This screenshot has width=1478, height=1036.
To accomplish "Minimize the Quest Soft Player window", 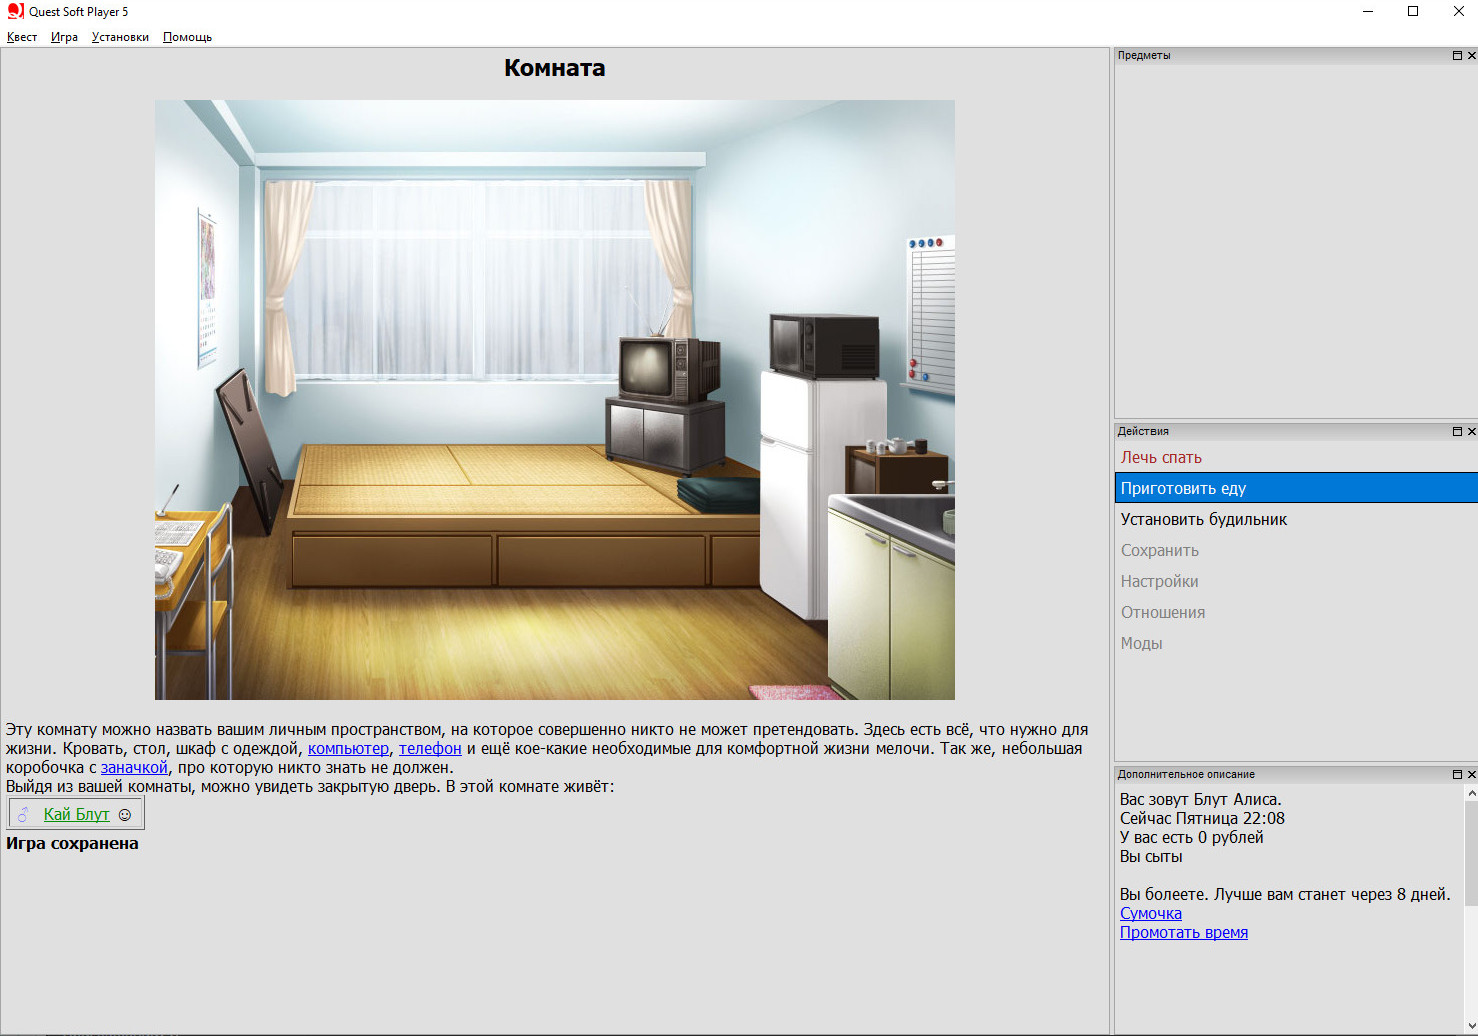I will coord(1368,12).
